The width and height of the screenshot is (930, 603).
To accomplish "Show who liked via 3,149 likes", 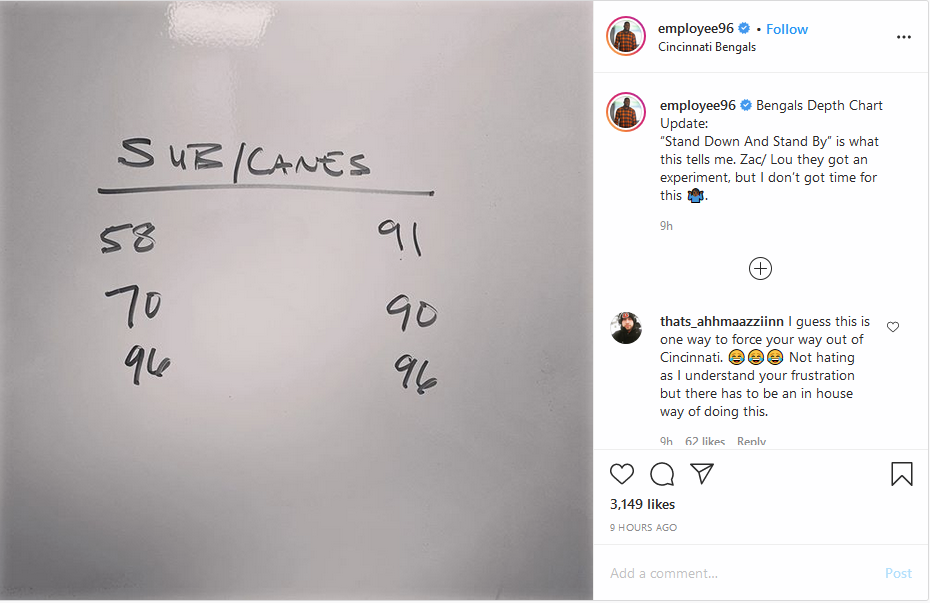I will click(x=642, y=504).
